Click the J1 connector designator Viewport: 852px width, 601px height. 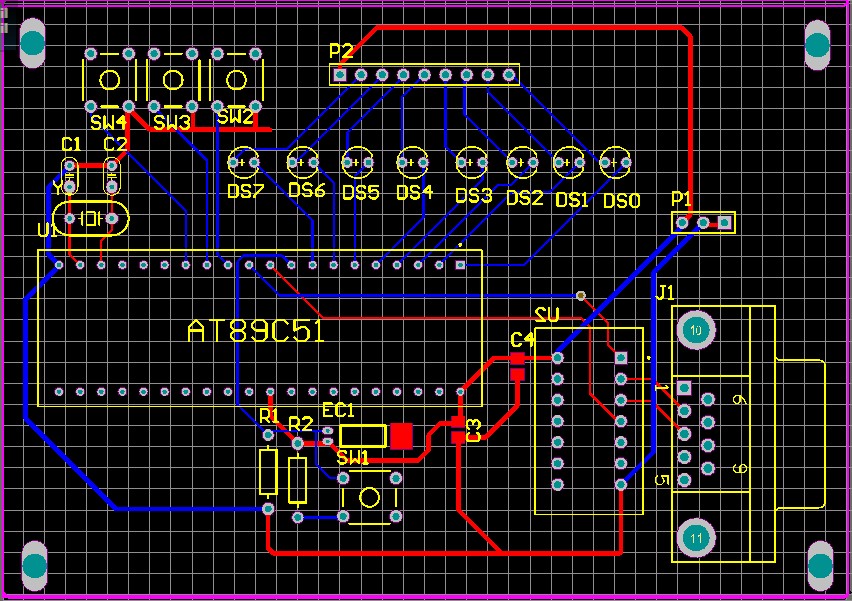[665, 293]
